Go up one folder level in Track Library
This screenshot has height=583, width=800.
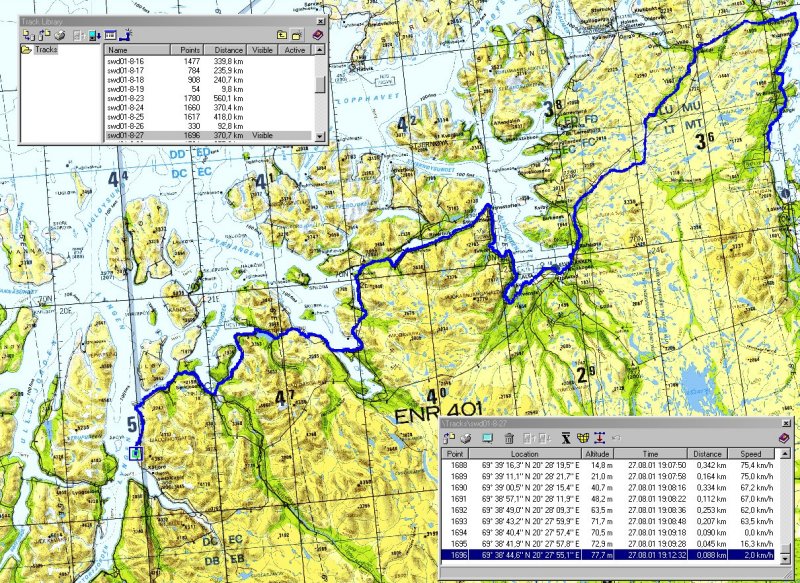point(283,35)
